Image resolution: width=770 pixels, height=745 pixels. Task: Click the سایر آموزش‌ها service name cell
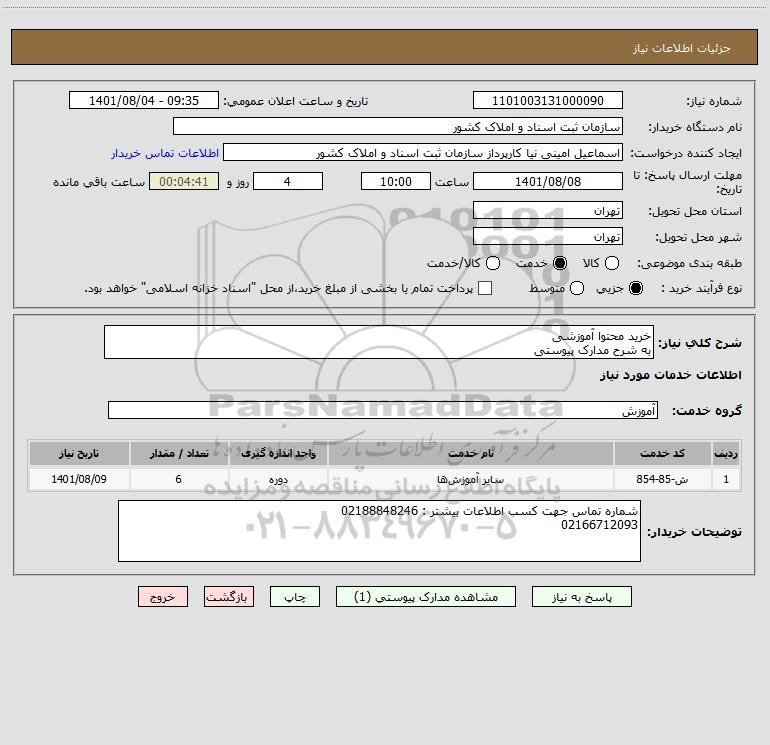(470, 479)
